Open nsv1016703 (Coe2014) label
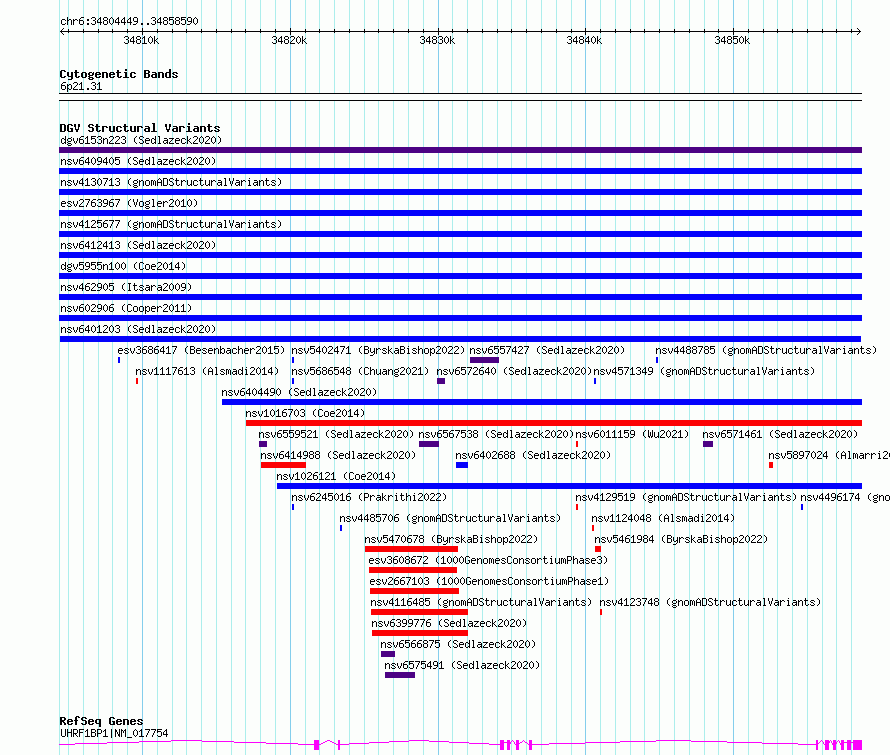This screenshot has height=755, width=890. [x=305, y=413]
